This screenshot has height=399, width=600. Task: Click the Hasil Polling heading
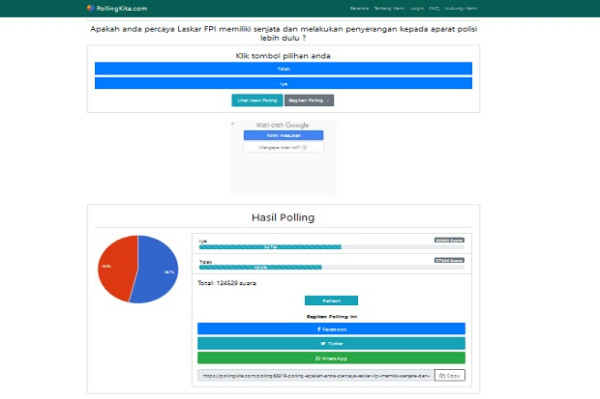click(283, 217)
